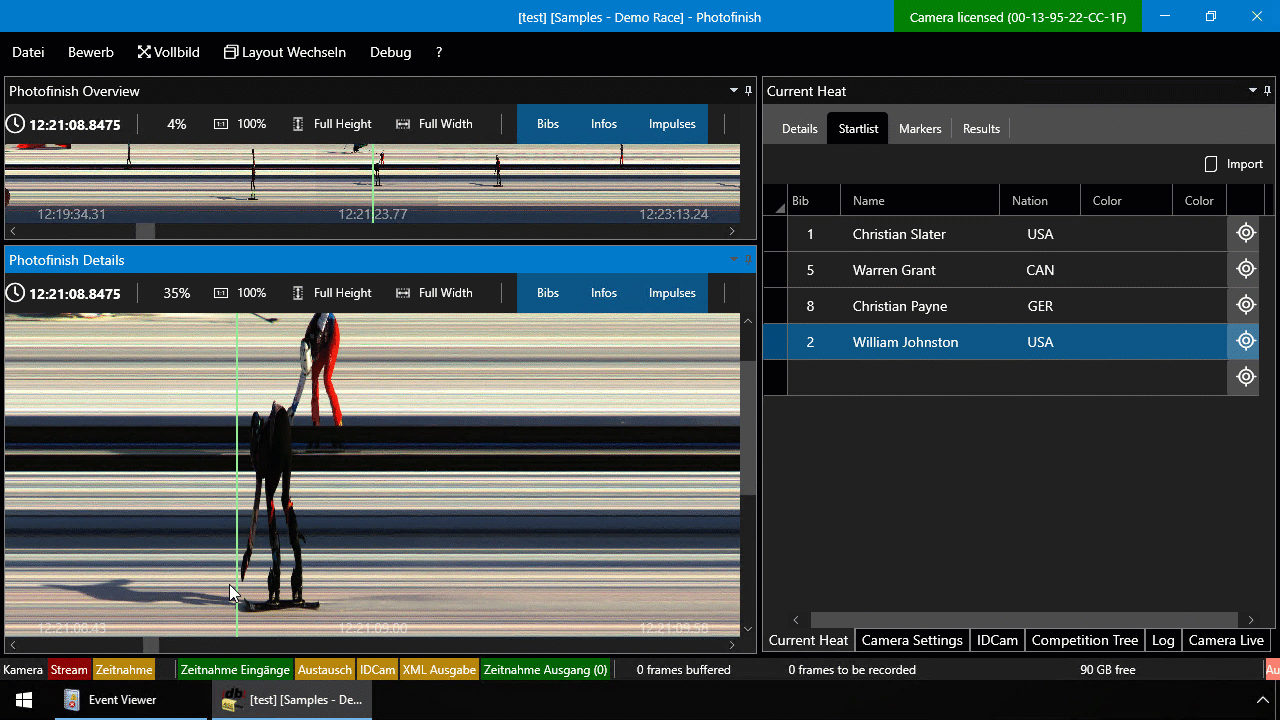Click the target icon for Christian Payne
Image resolution: width=1280 pixels, height=720 pixels.
pos(1245,305)
